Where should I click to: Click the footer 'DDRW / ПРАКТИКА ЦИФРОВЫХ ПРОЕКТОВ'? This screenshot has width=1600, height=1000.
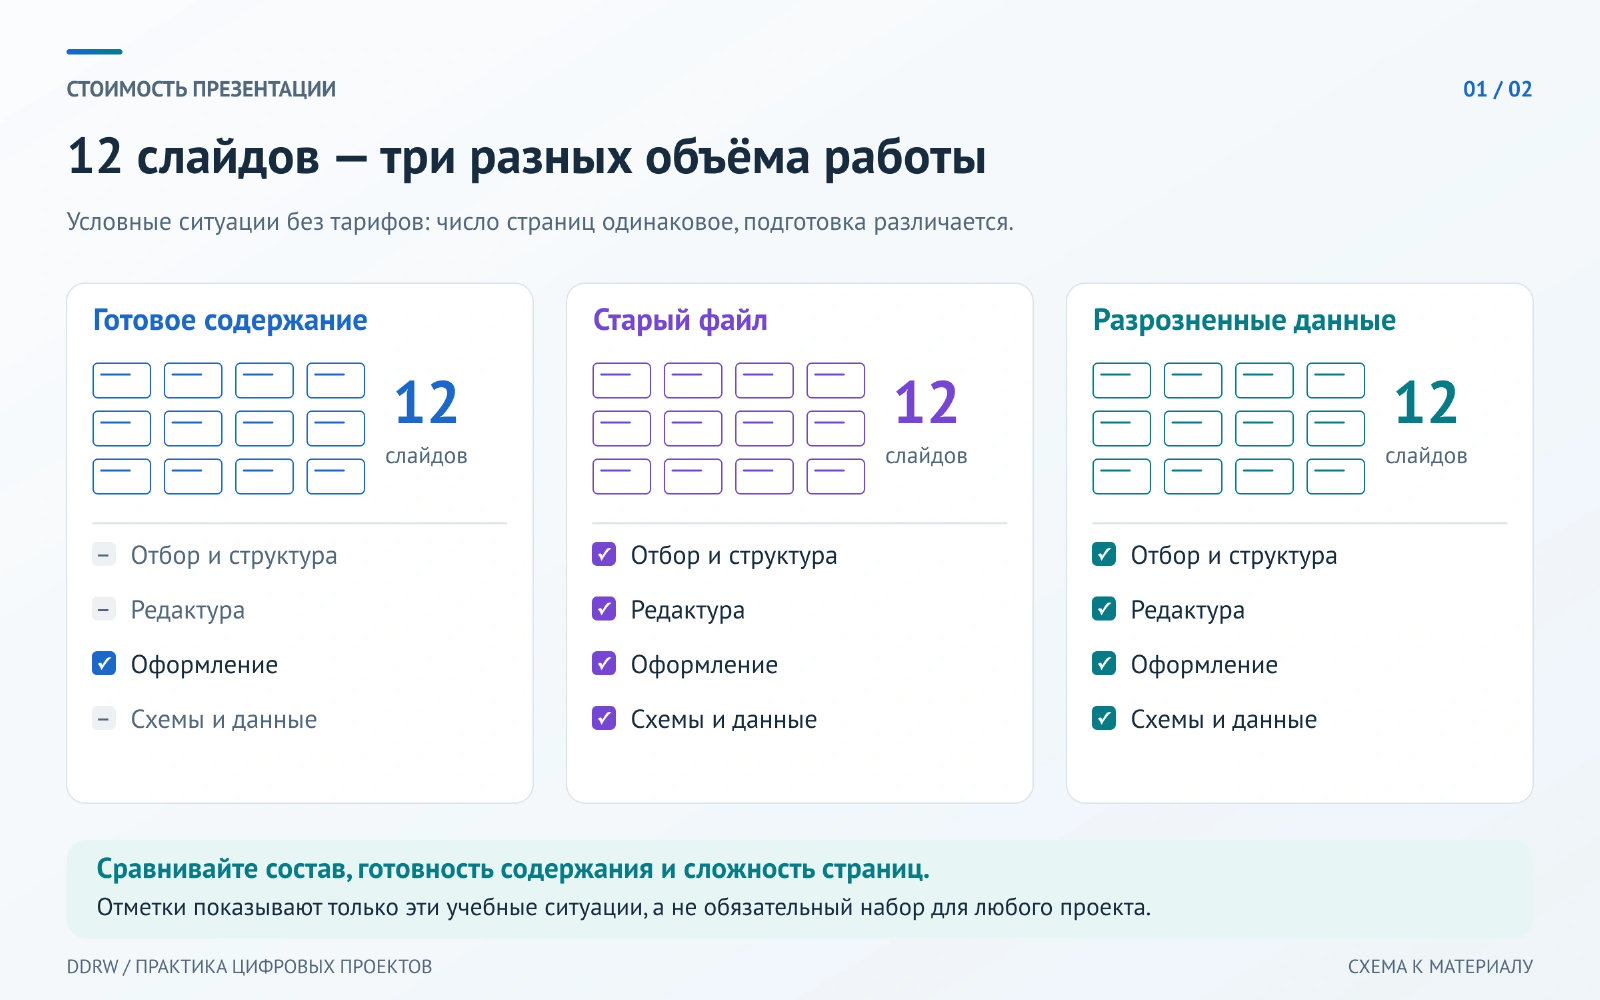click(249, 967)
